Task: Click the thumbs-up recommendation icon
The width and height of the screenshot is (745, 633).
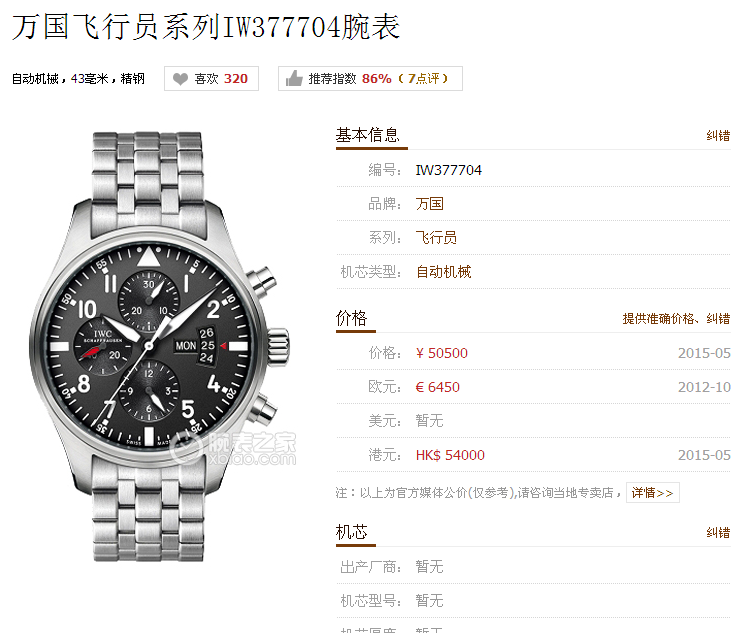Action: [x=294, y=78]
